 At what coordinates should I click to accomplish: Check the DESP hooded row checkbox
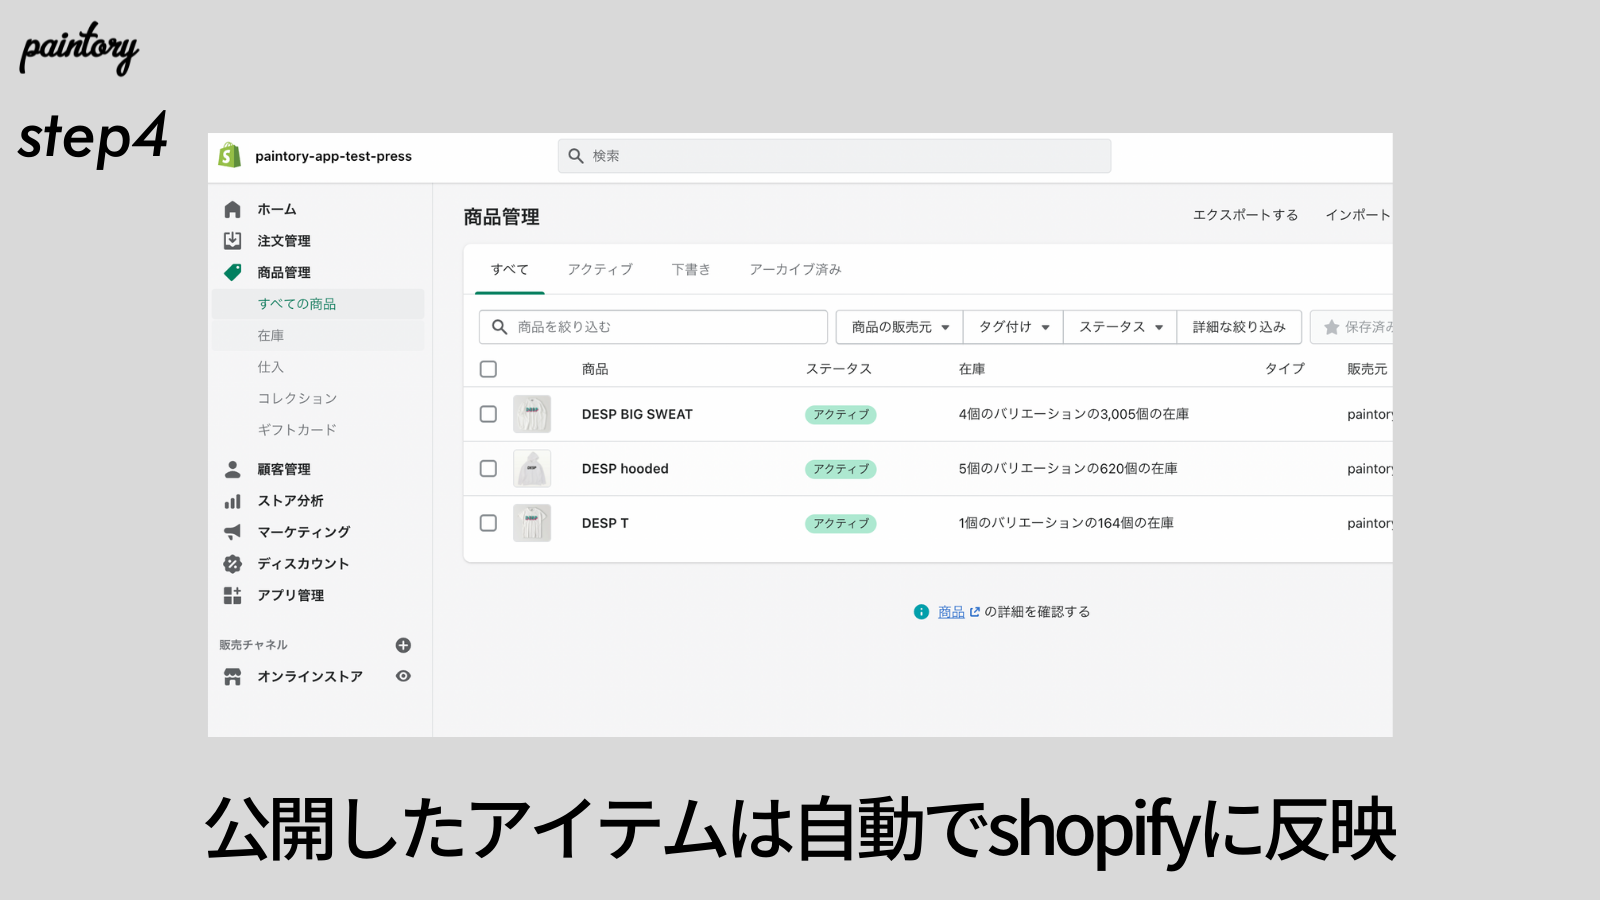click(488, 468)
